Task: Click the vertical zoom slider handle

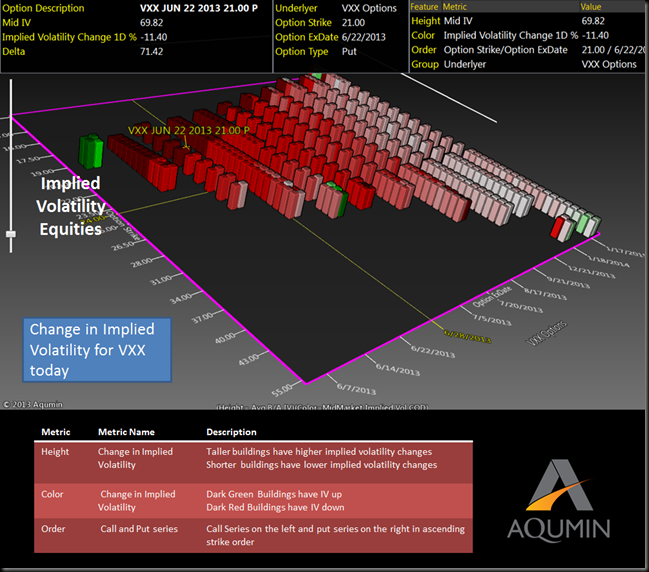Action: click(11, 234)
